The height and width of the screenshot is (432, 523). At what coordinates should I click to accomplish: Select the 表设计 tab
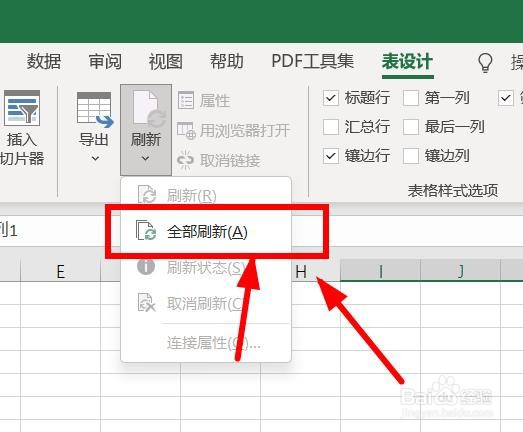point(407,62)
